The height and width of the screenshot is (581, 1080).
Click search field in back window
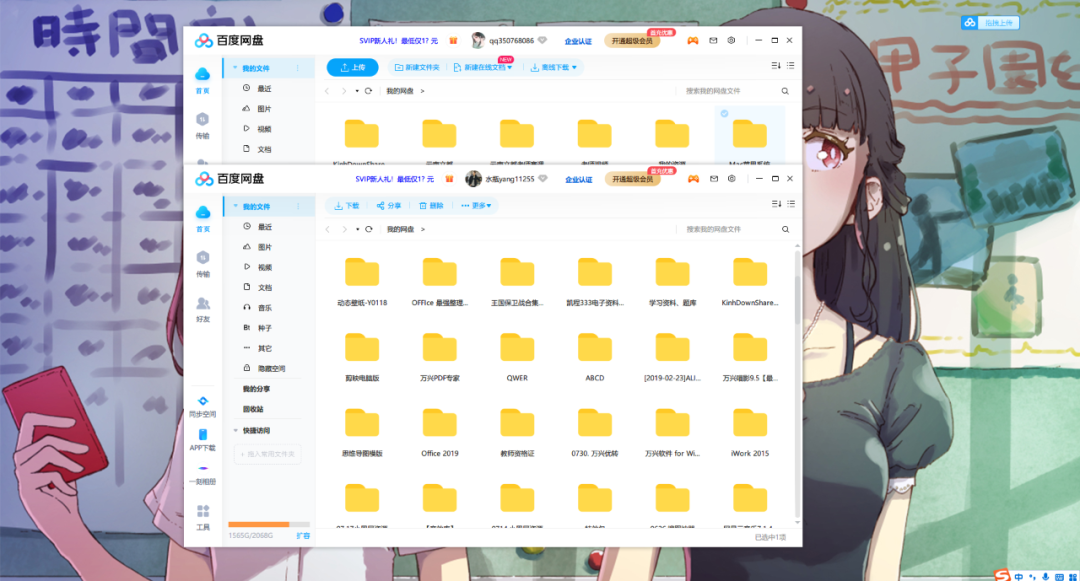(729, 91)
